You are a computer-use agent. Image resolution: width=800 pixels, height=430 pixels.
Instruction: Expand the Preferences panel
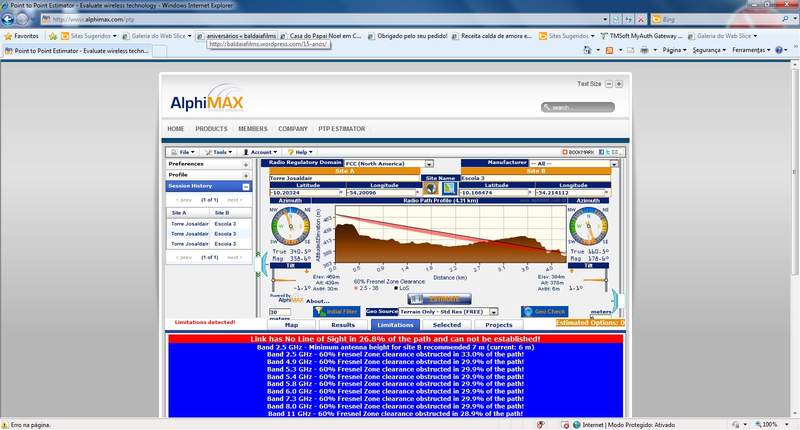click(x=246, y=163)
